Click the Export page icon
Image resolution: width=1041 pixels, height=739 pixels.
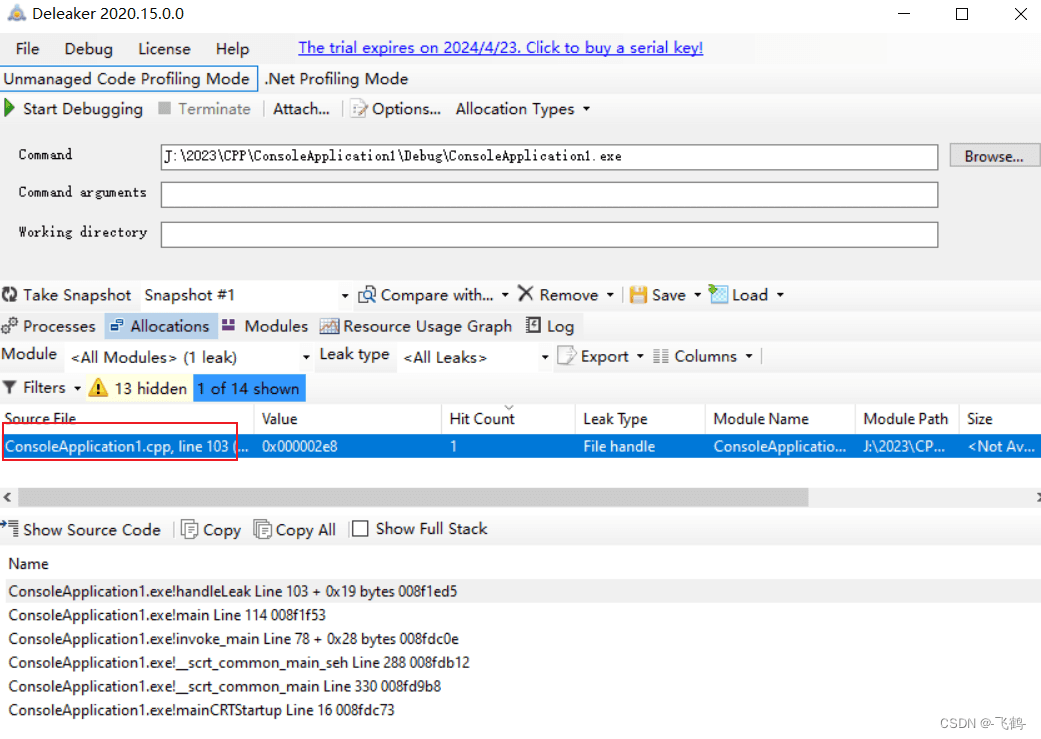(x=566, y=356)
